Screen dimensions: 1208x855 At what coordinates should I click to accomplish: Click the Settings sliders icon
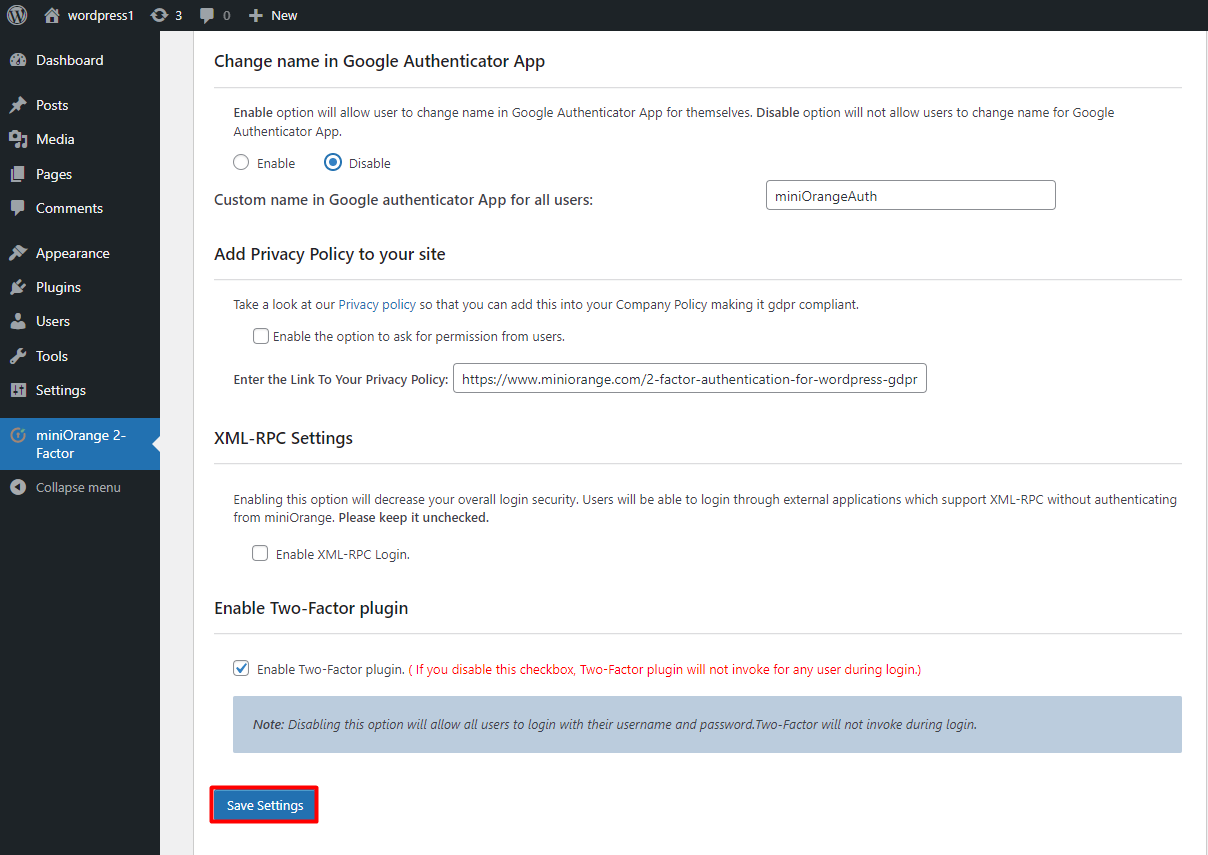click(x=18, y=390)
